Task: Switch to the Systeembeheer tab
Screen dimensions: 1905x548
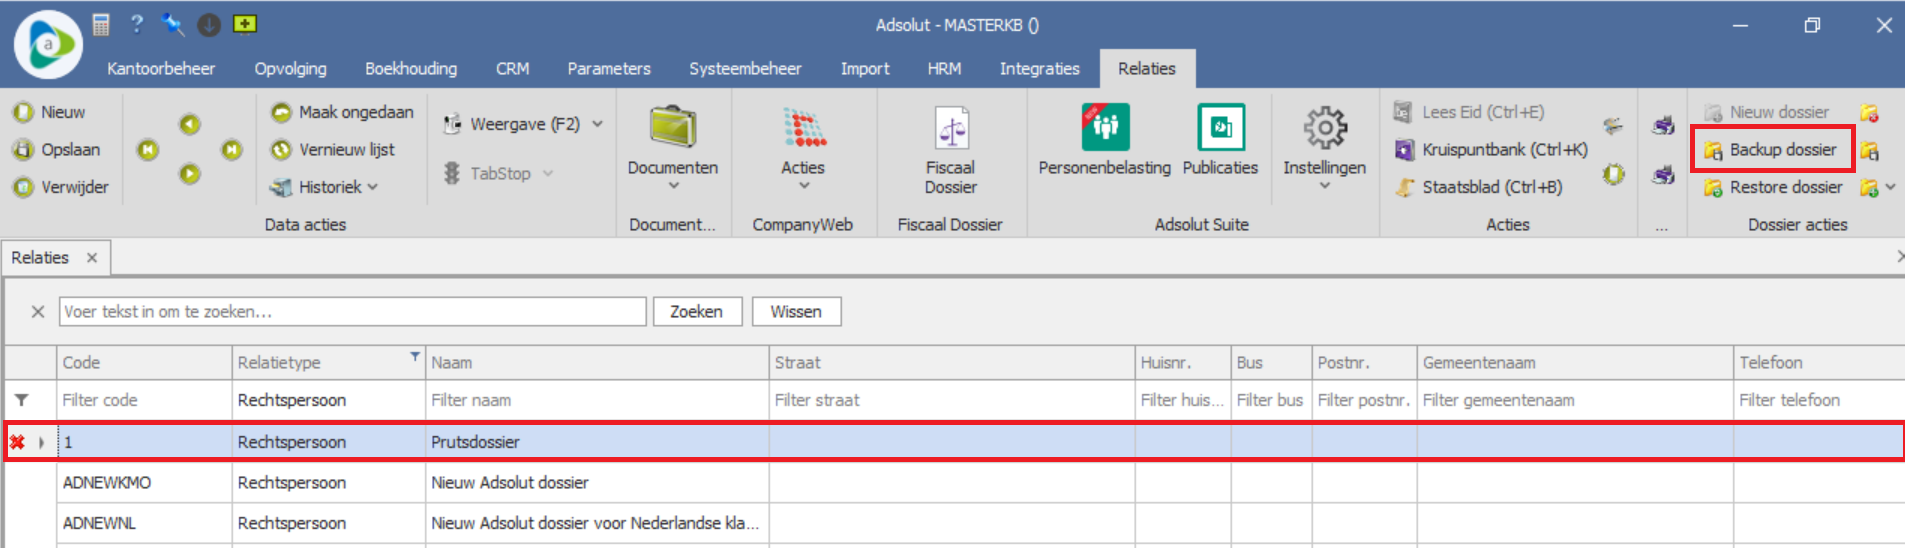Action: [x=745, y=68]
